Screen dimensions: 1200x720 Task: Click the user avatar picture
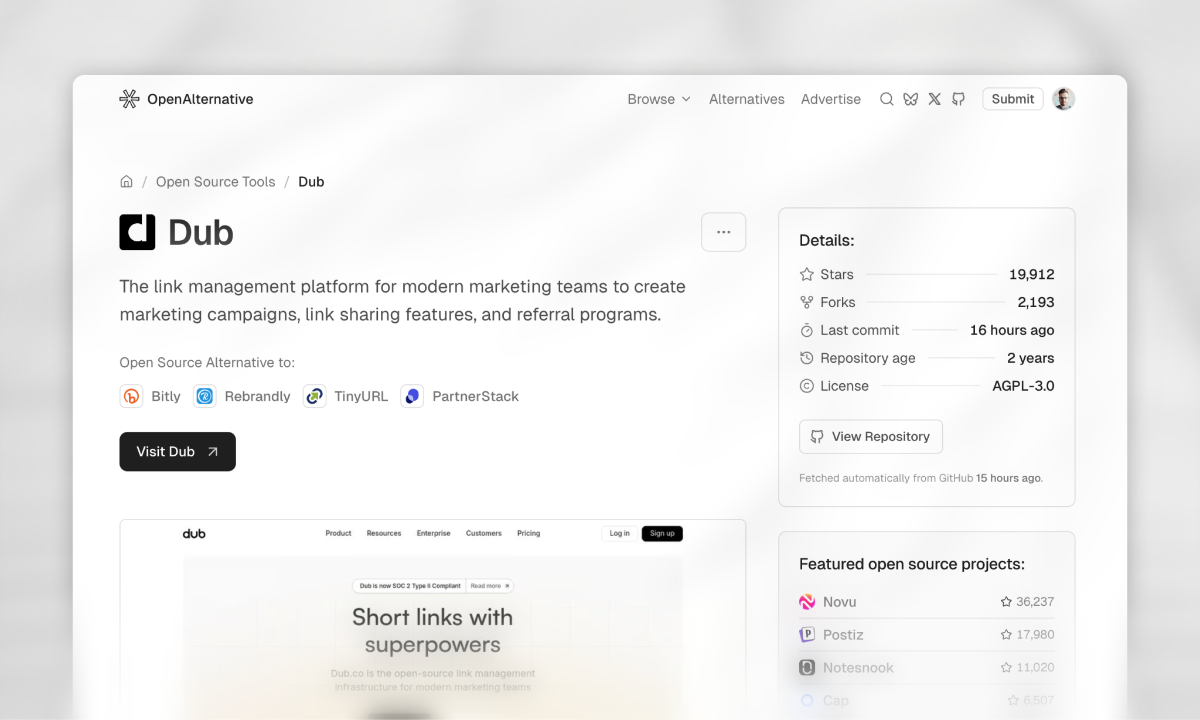click(x=1064, y=99)
